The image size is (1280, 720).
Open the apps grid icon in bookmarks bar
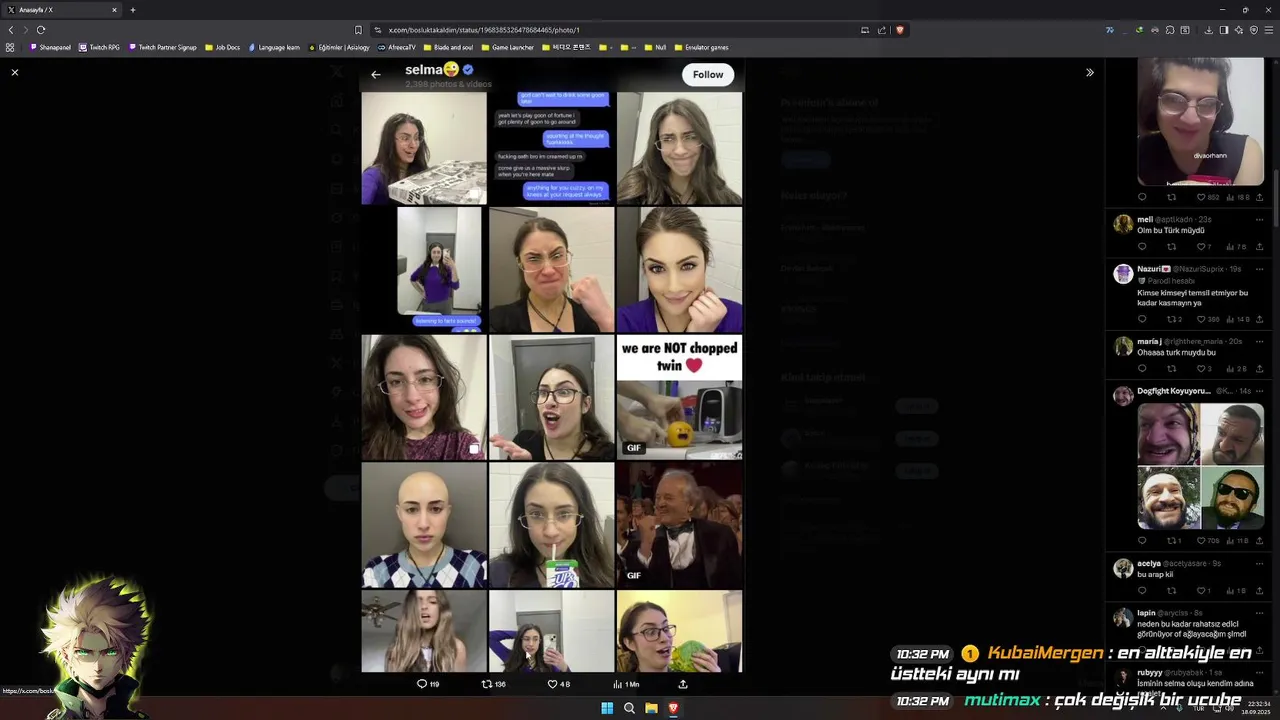pos(10,47)
